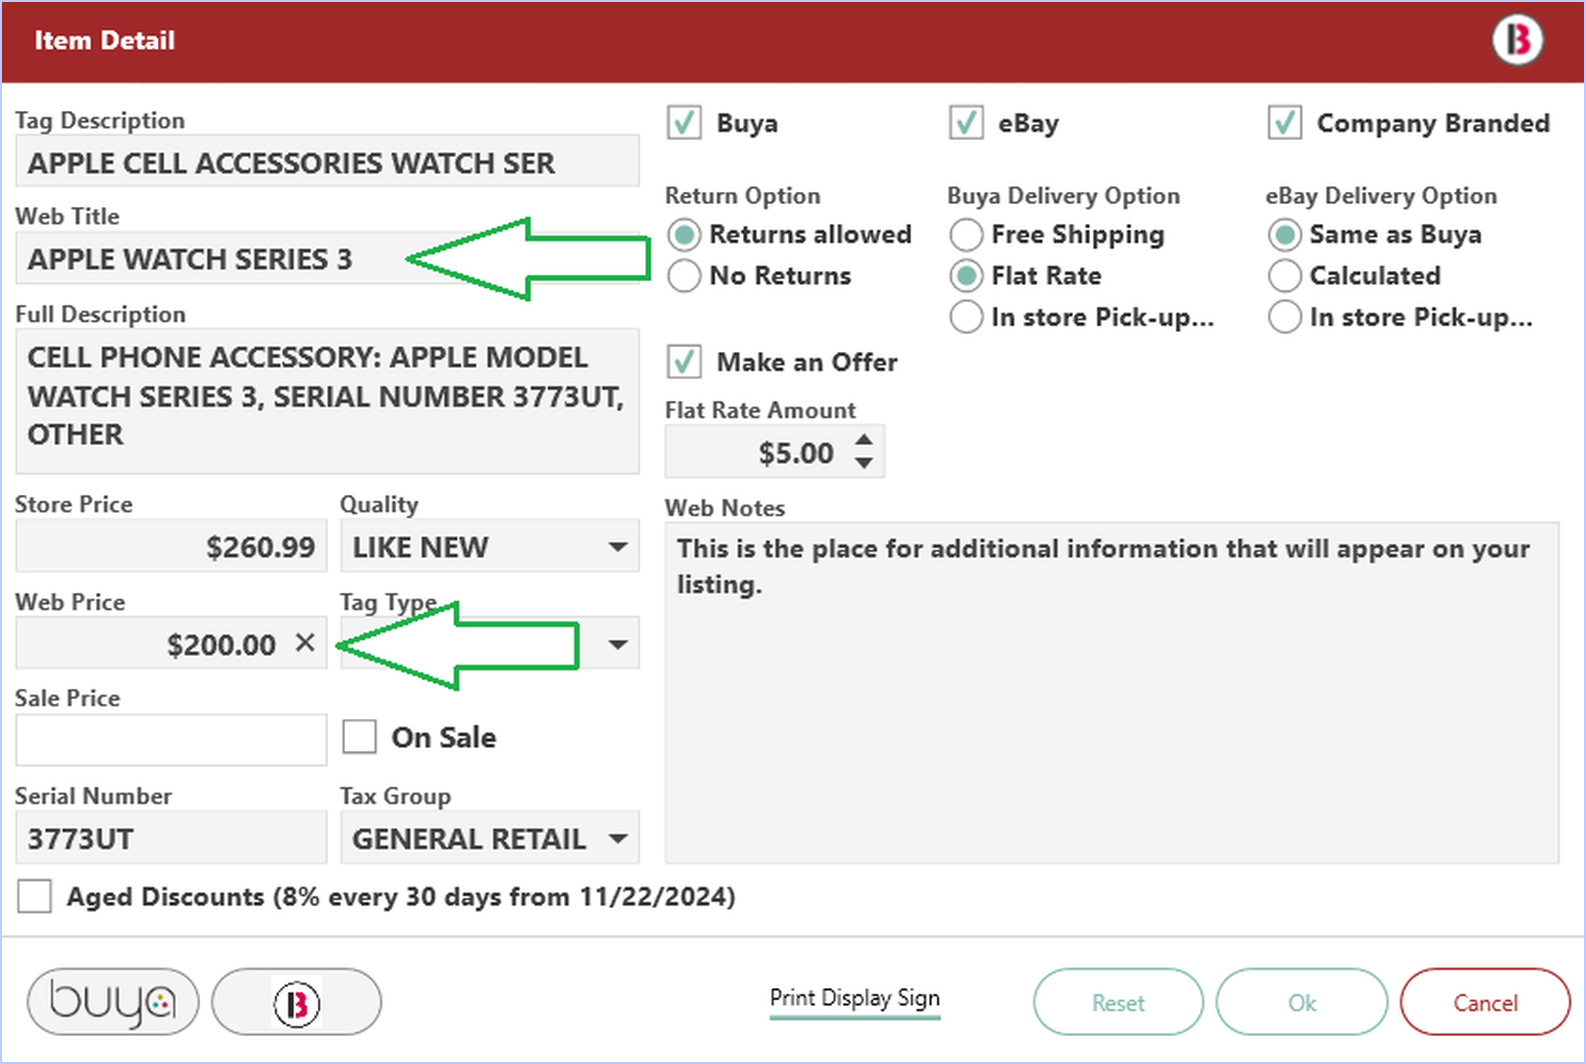
Task: Click the Bravo logo icon in header
Action: pyautogui.click(x=1517, y=40)
